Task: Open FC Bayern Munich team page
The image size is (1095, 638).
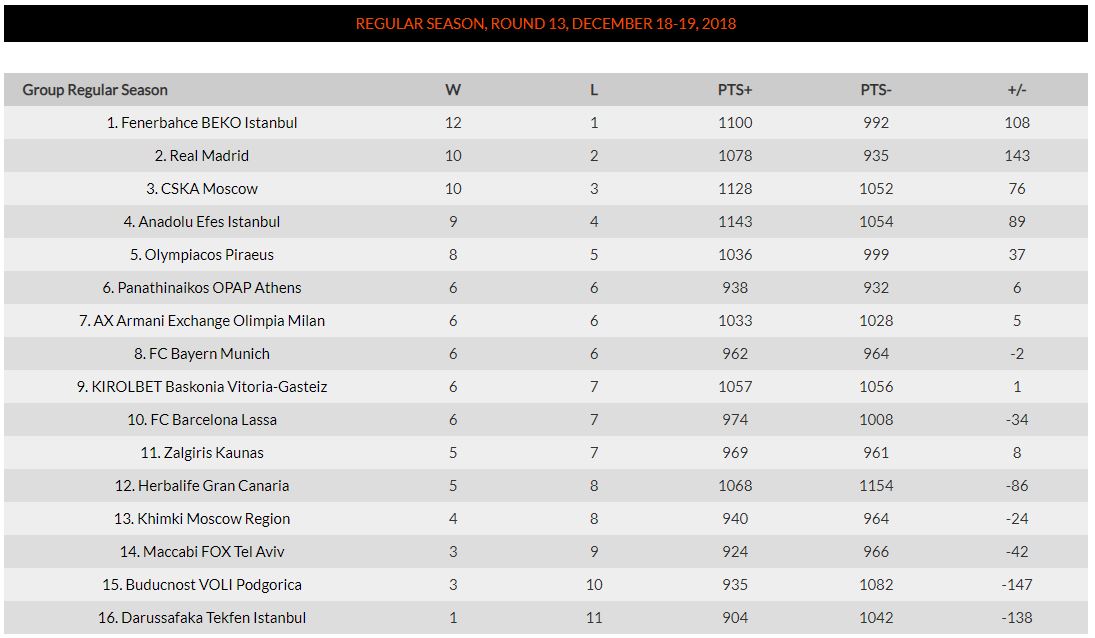Action: (202, 354)
